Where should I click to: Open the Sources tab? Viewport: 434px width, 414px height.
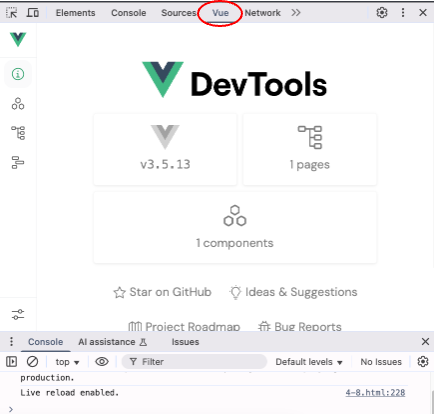[179, 13]
